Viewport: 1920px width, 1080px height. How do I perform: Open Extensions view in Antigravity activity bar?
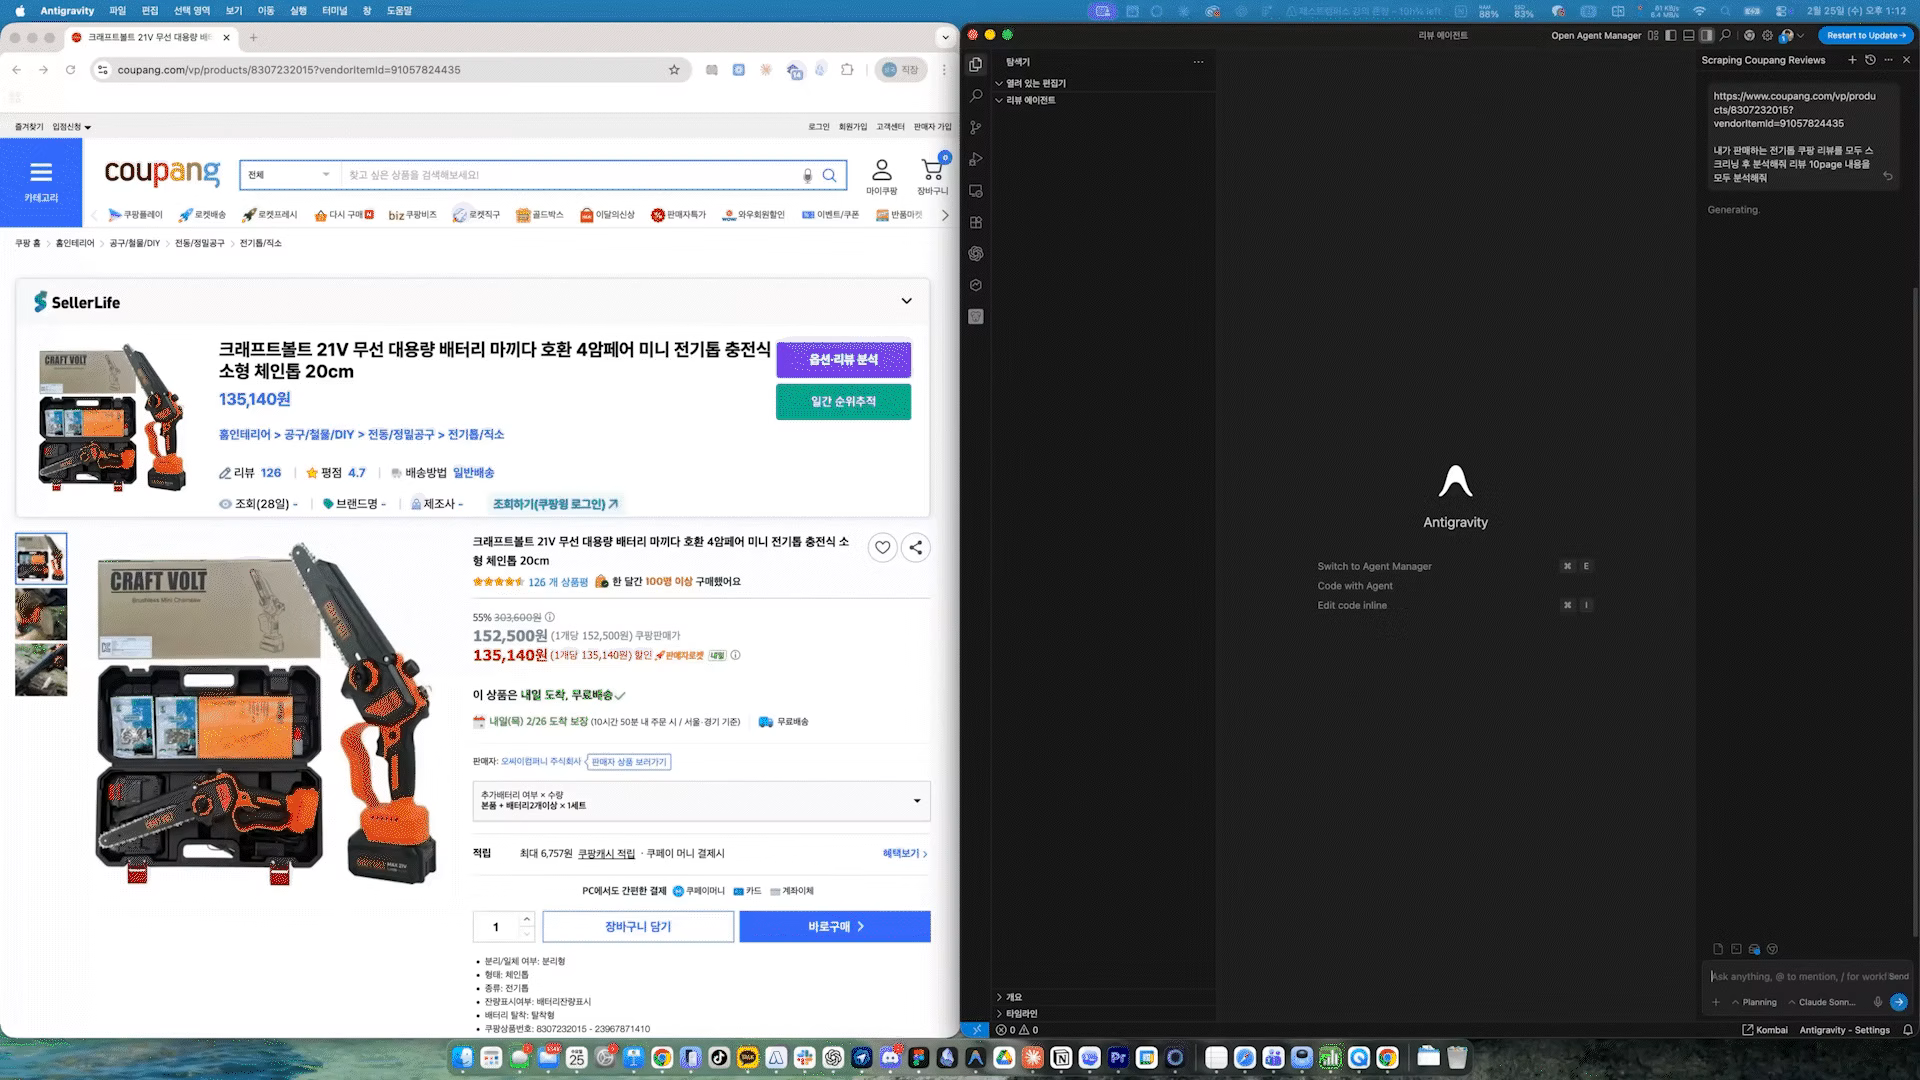coord(976,222)
